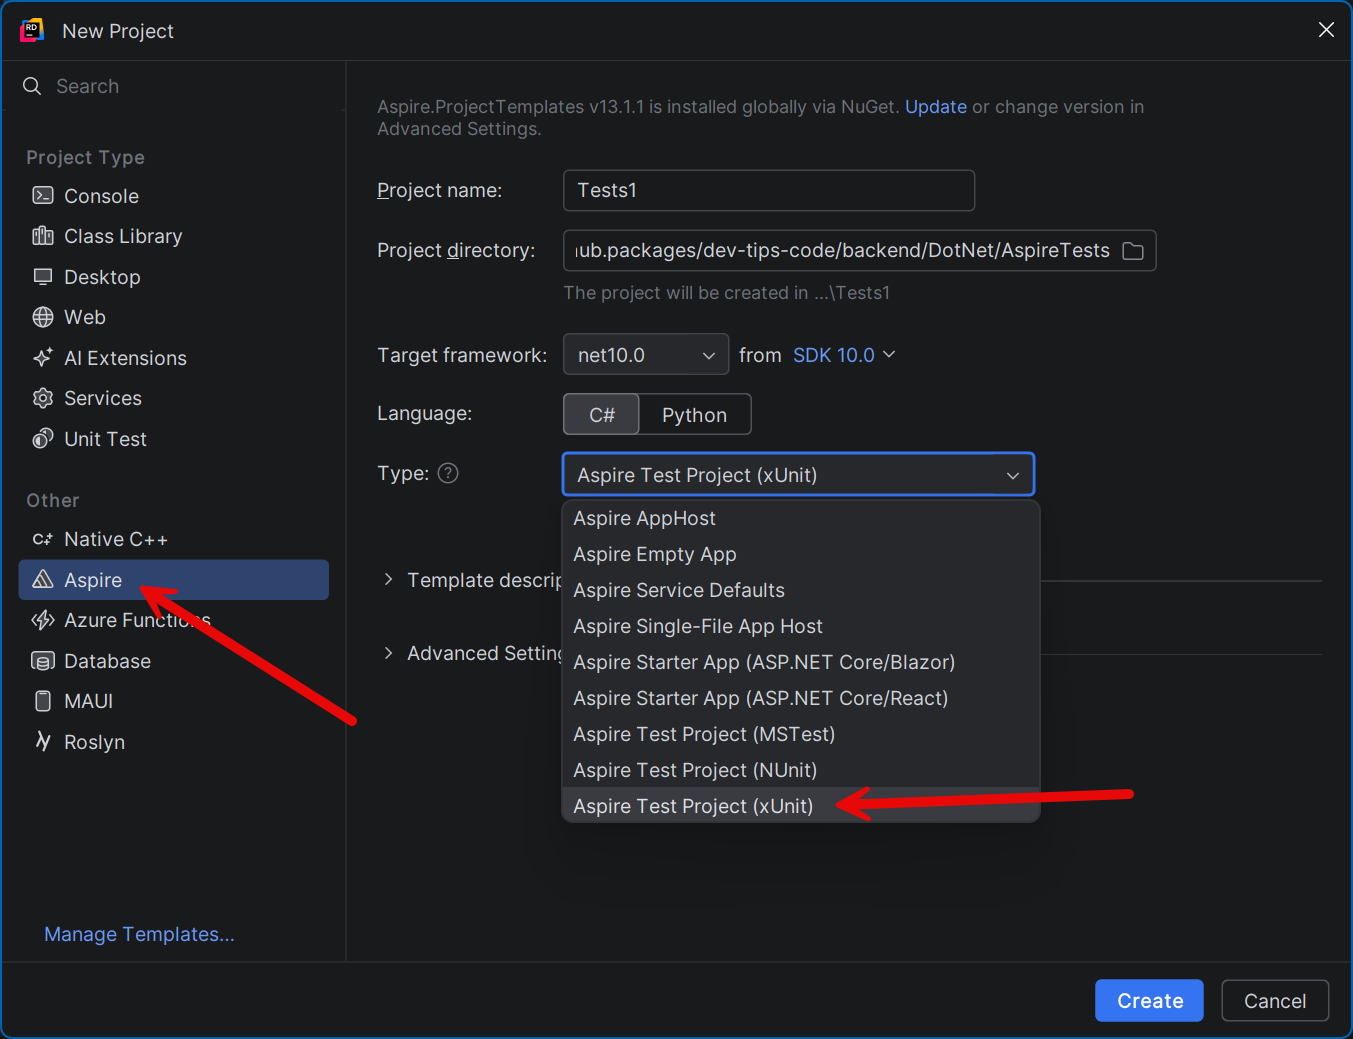The width and height of the screenshot is (1353, 1039).
Task: Click the Desktop monitor icon
Action: tap(43, 276)
